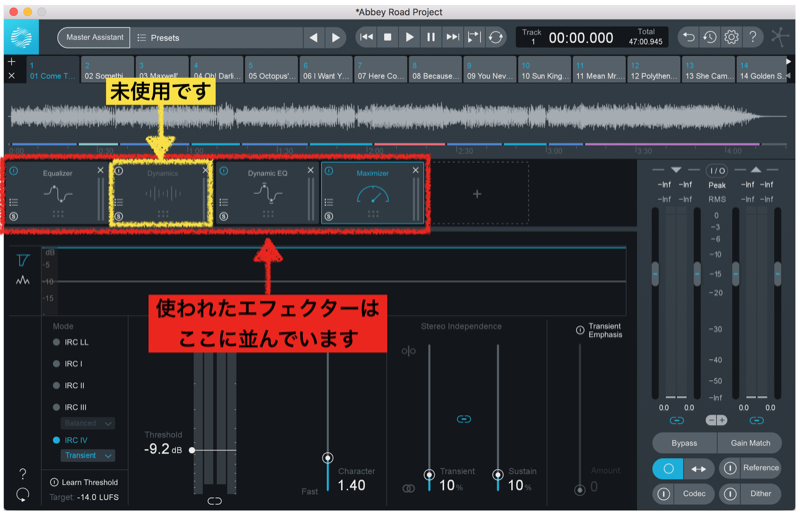The image size is (800, 516).
Task: Pause playback
Action: pyautogui.click(x=431, y=37)
